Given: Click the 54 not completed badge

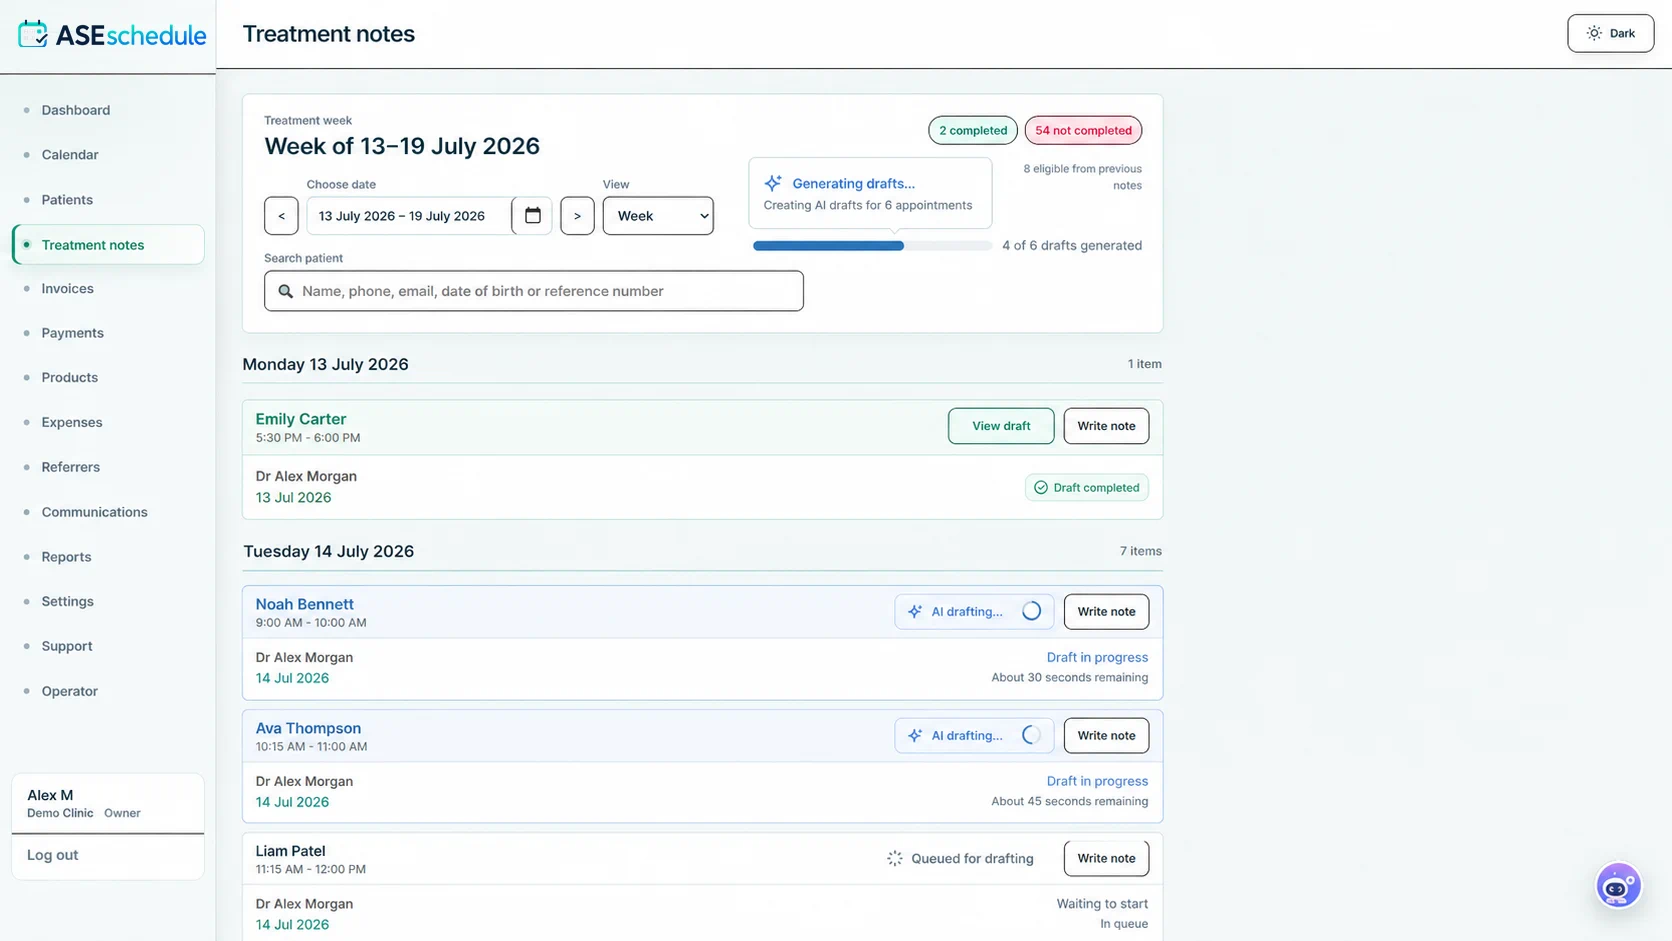Looking at the screenshot, I should pyautogui.click(x=1083, y=130).
